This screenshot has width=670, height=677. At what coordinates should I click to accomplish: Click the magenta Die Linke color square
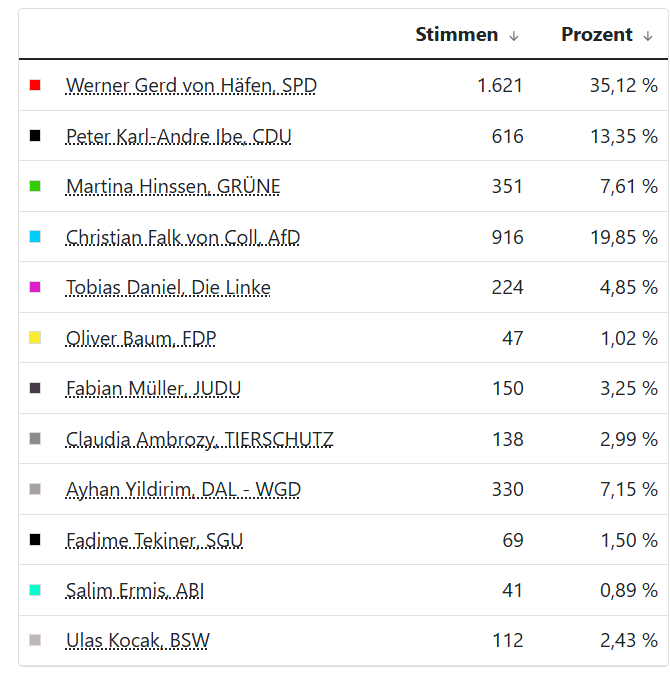point(36,287)
